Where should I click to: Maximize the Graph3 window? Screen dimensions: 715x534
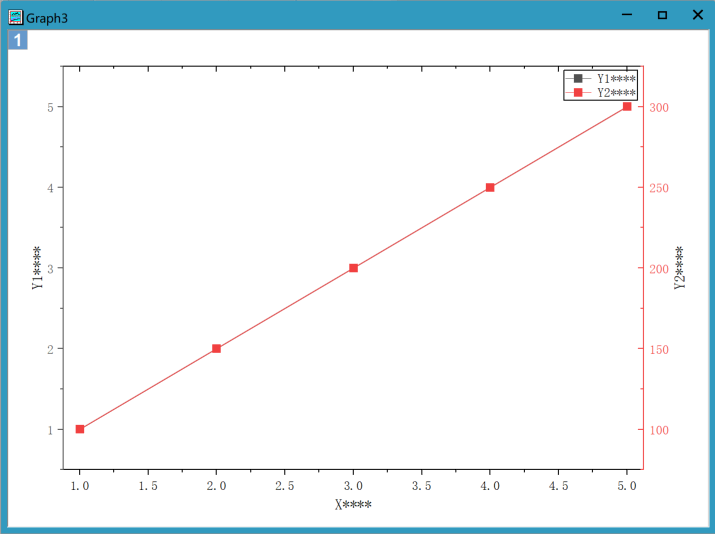[x=662, y=15]
